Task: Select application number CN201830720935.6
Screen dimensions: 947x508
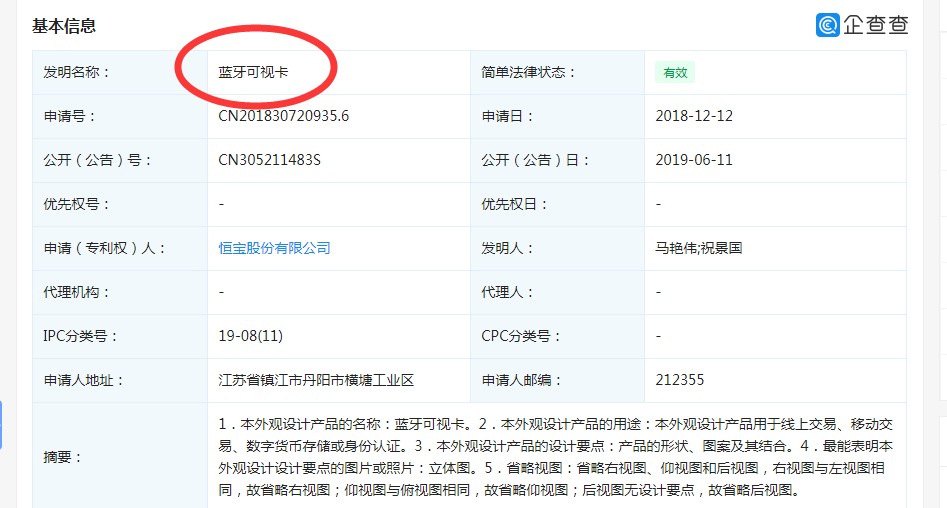Action: 283,116
